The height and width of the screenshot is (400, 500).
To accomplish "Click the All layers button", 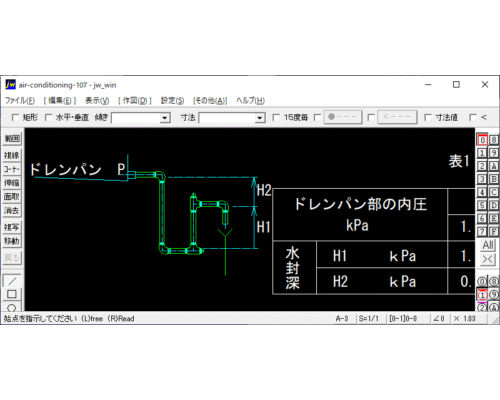I will [488, 245].
